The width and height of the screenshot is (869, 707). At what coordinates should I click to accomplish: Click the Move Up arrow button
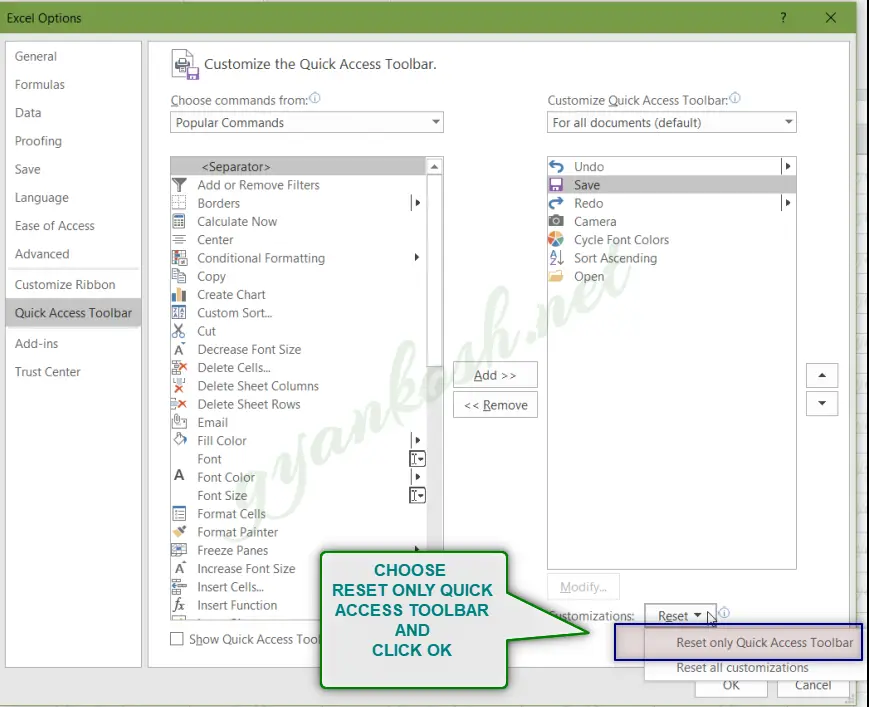point(822,375)
